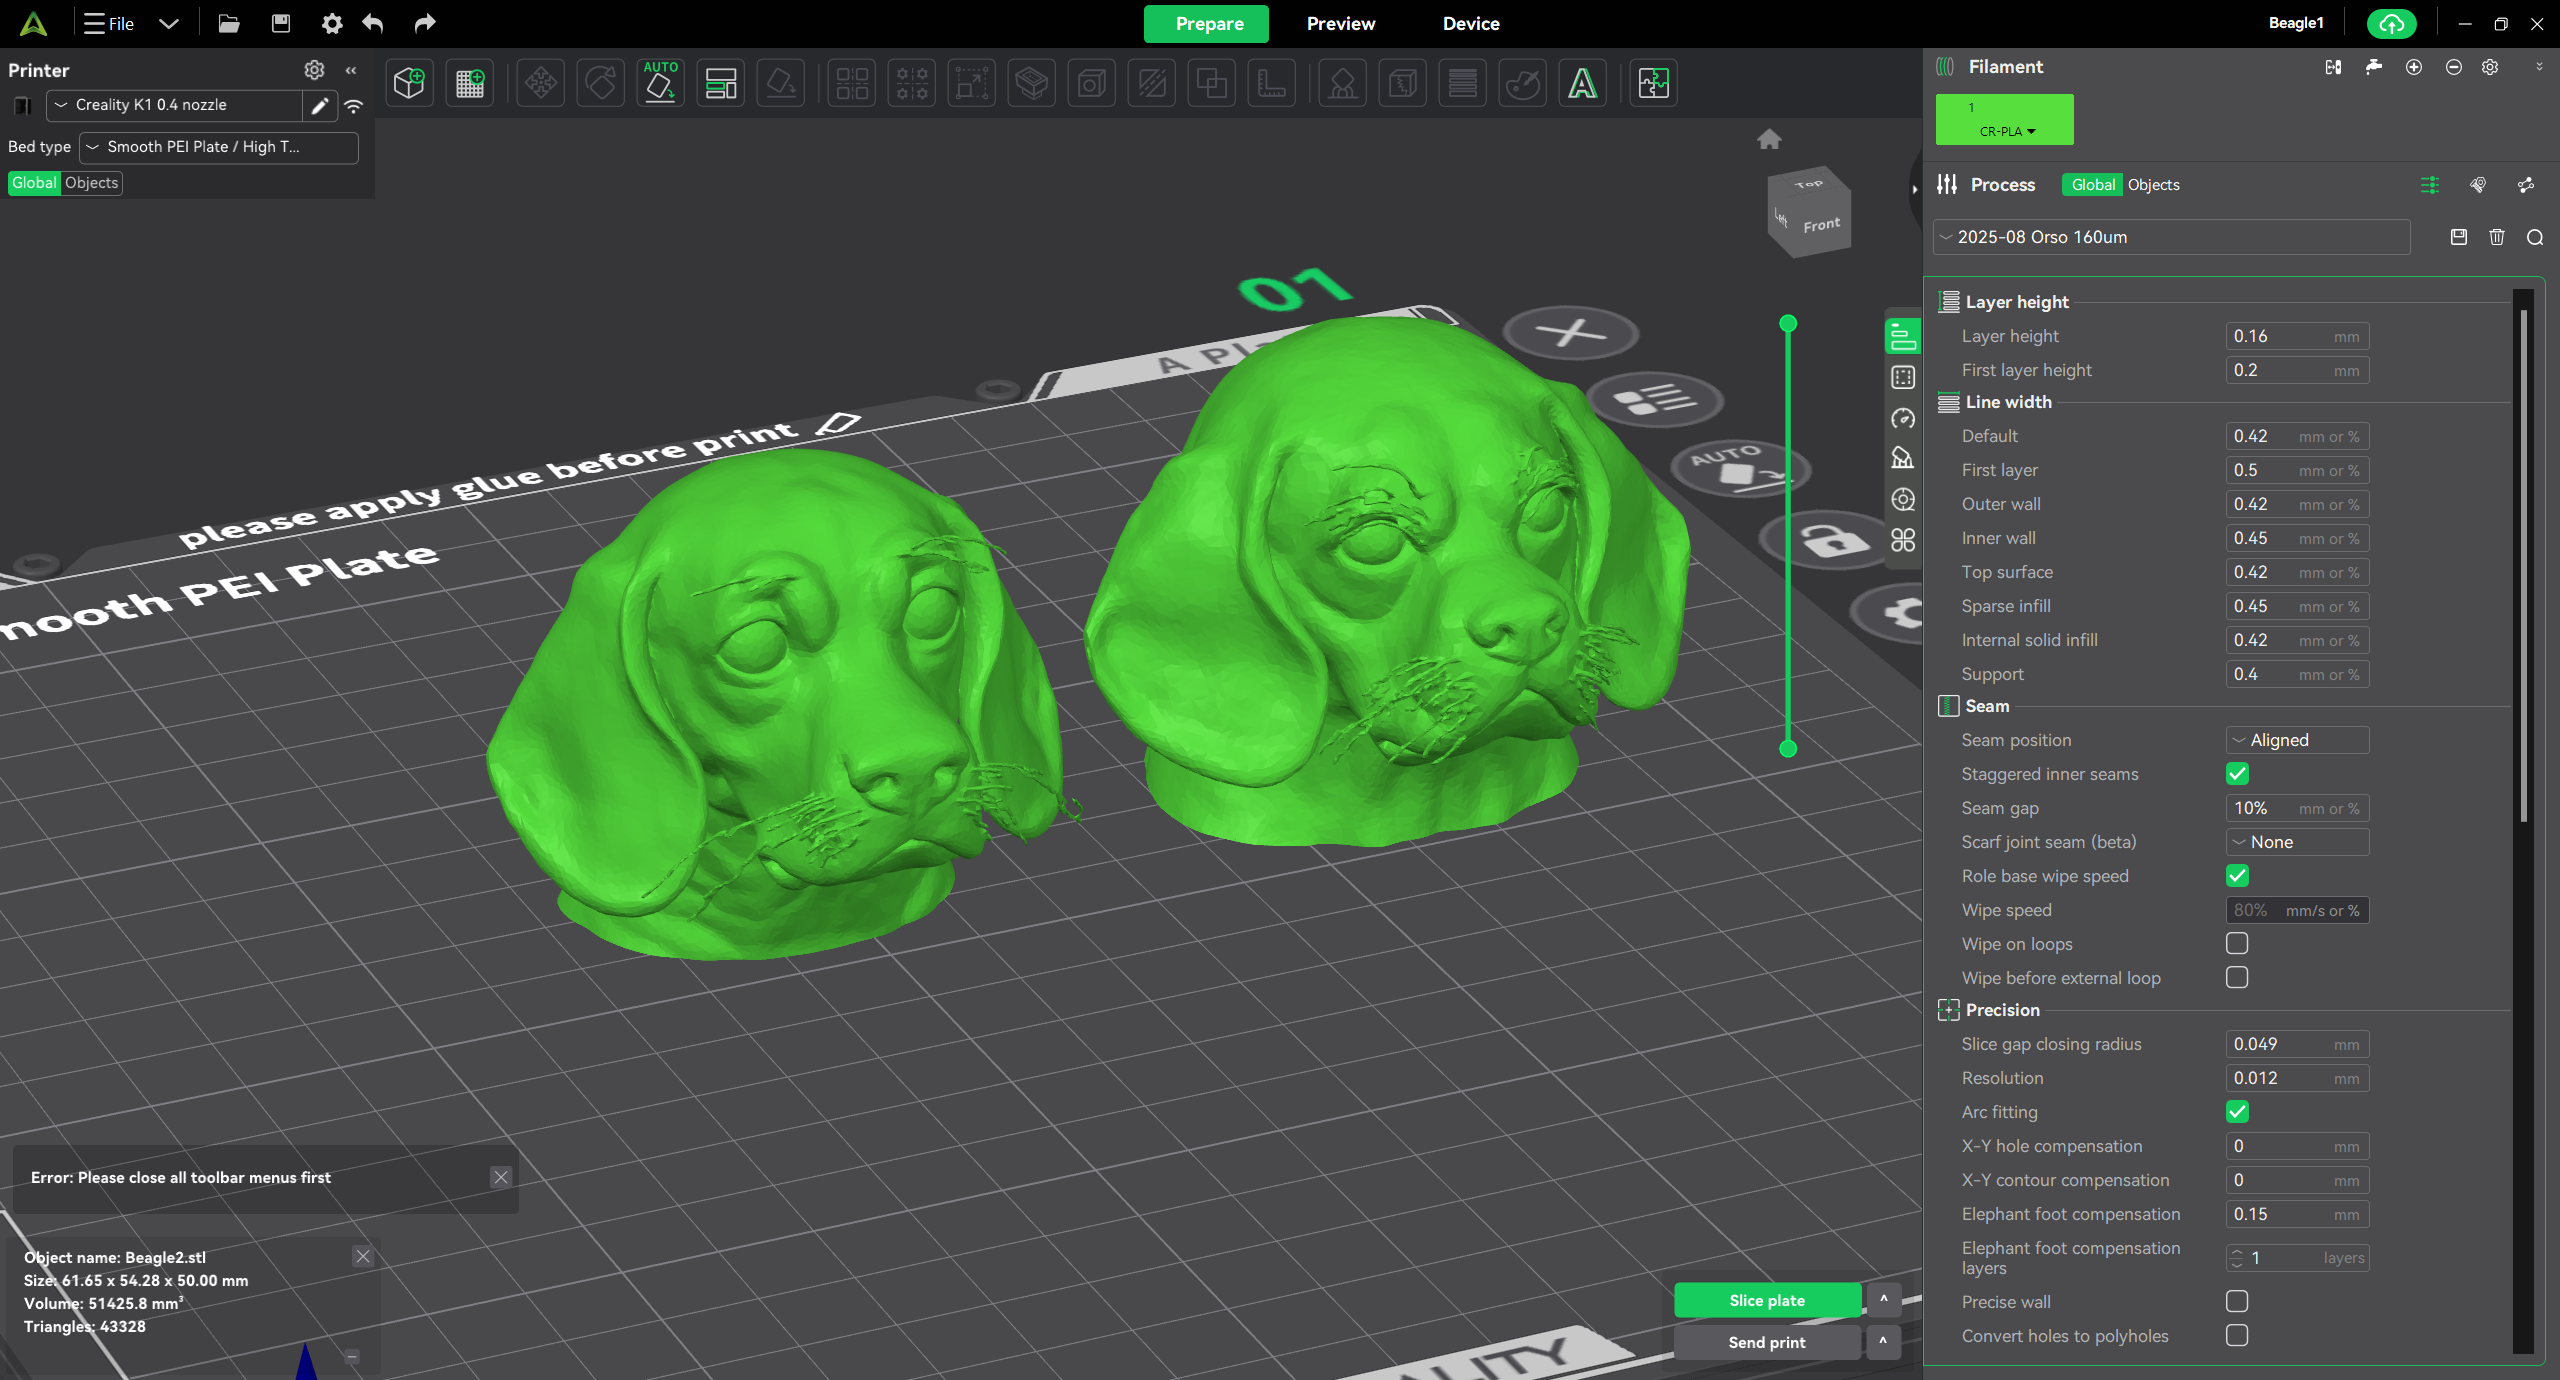The width and height of the screenshot is (2560, 1380).
Task: Open Seam position Aligned dropdown
Action: click(x=2297, y=740)
